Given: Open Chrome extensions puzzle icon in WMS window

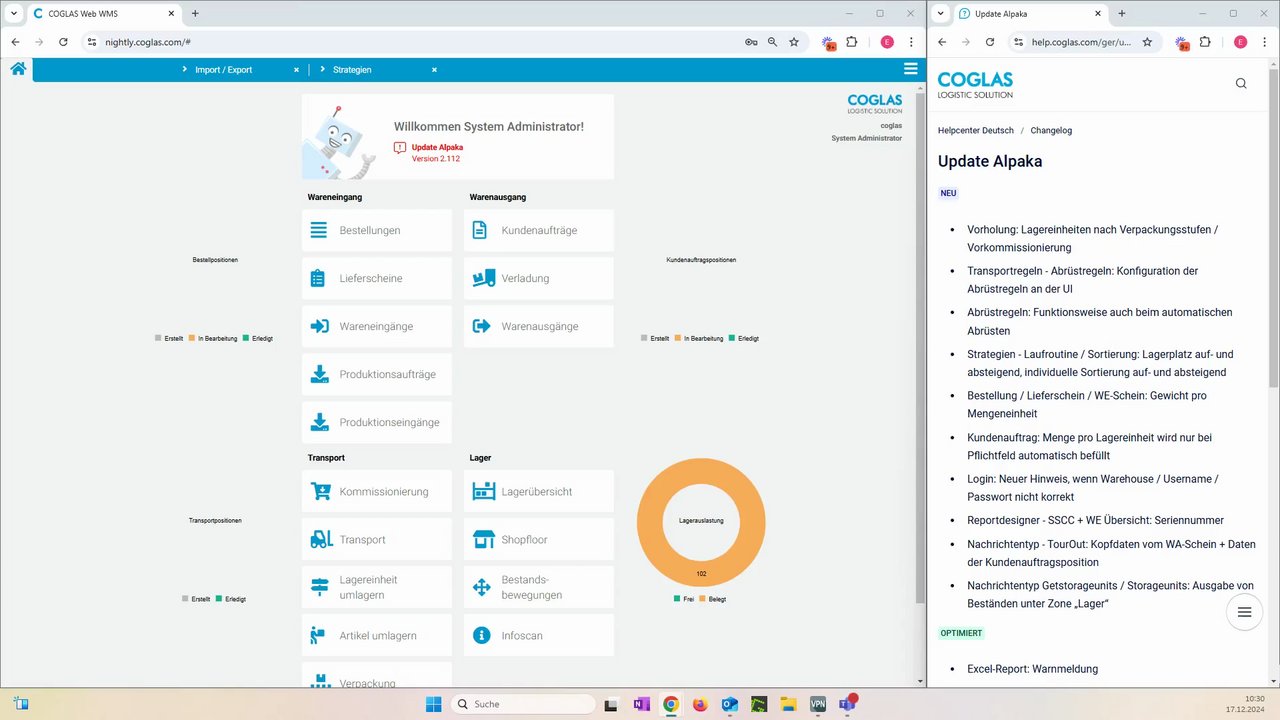Looking at the screenshot, I should click(x=852, y=42).
